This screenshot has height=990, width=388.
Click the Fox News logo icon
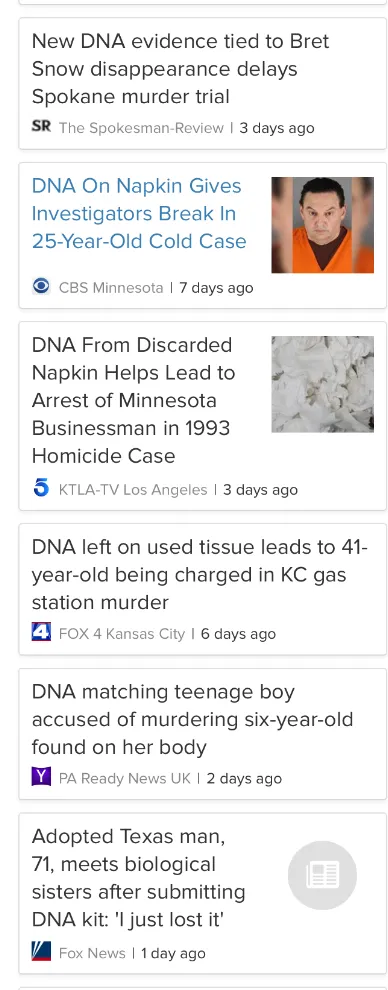pyautogui.click(x=41, y=951)
